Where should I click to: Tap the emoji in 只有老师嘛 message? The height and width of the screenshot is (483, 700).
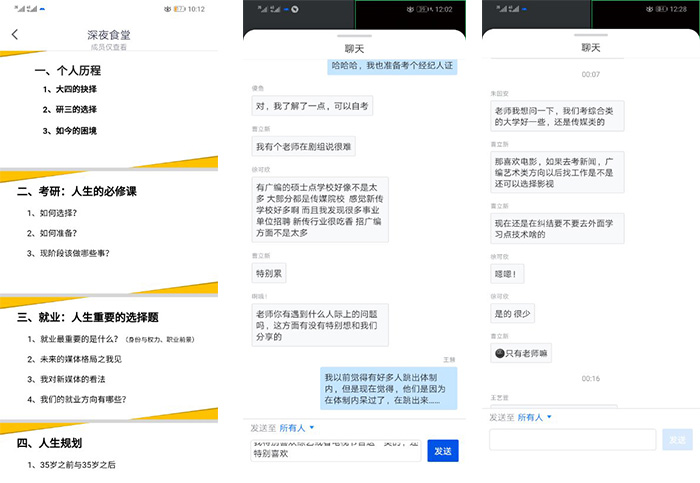pyautogui.click(x=499, y=353)
